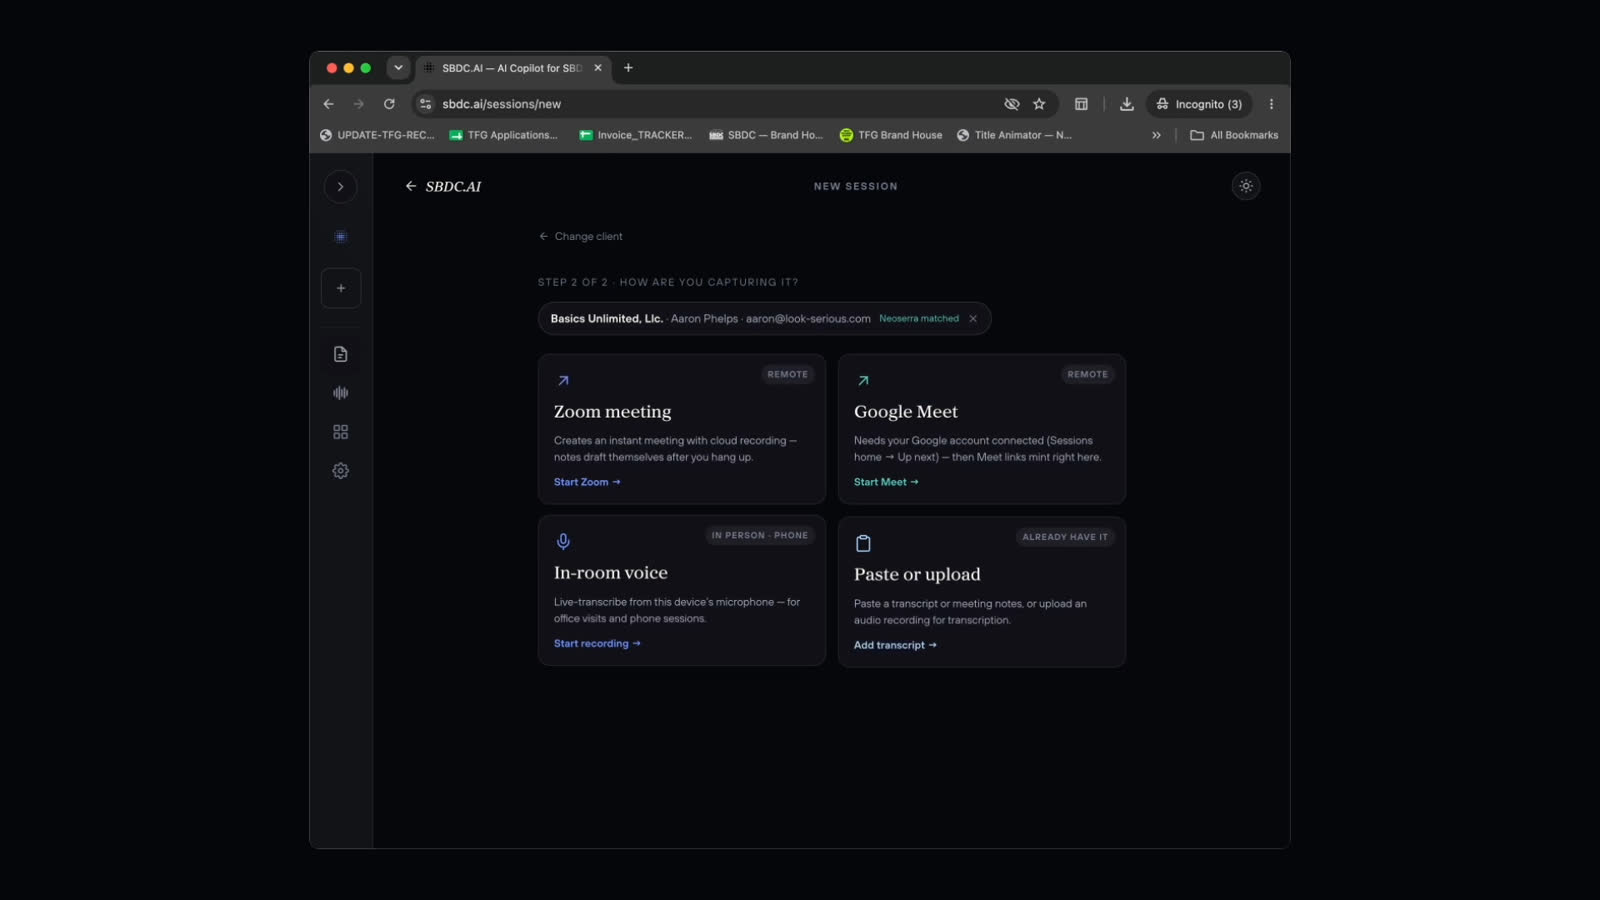Open Title Animator bookmark

tap(1014, 135)
